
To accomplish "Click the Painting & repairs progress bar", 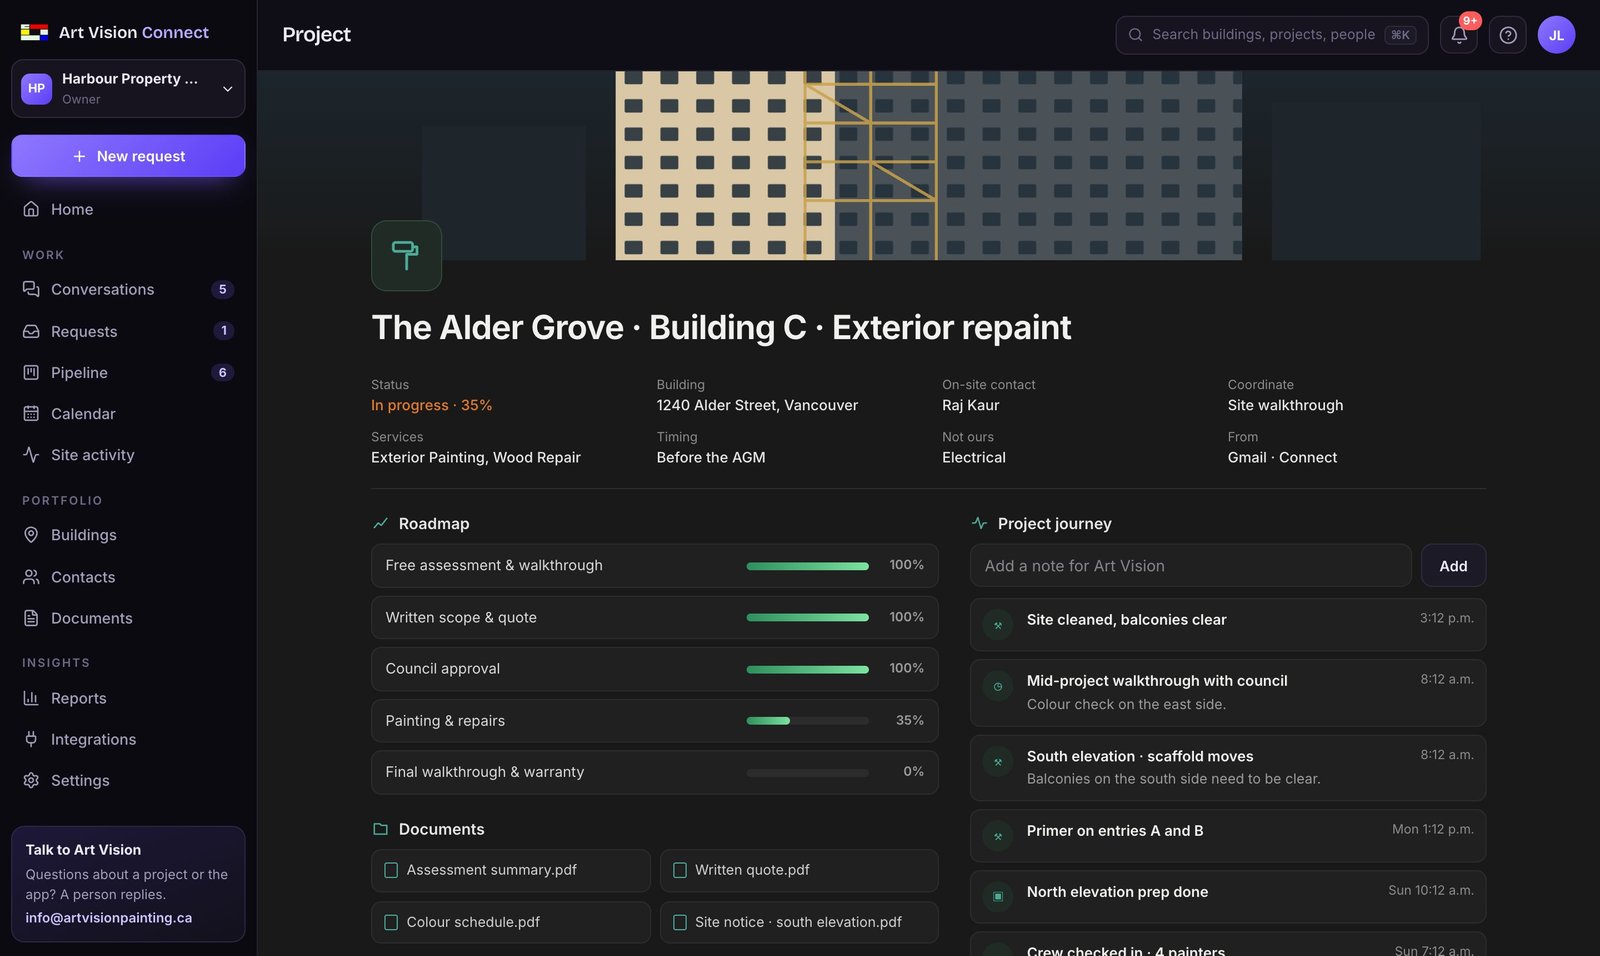I will pyautogui.click(x=808, y=720).
